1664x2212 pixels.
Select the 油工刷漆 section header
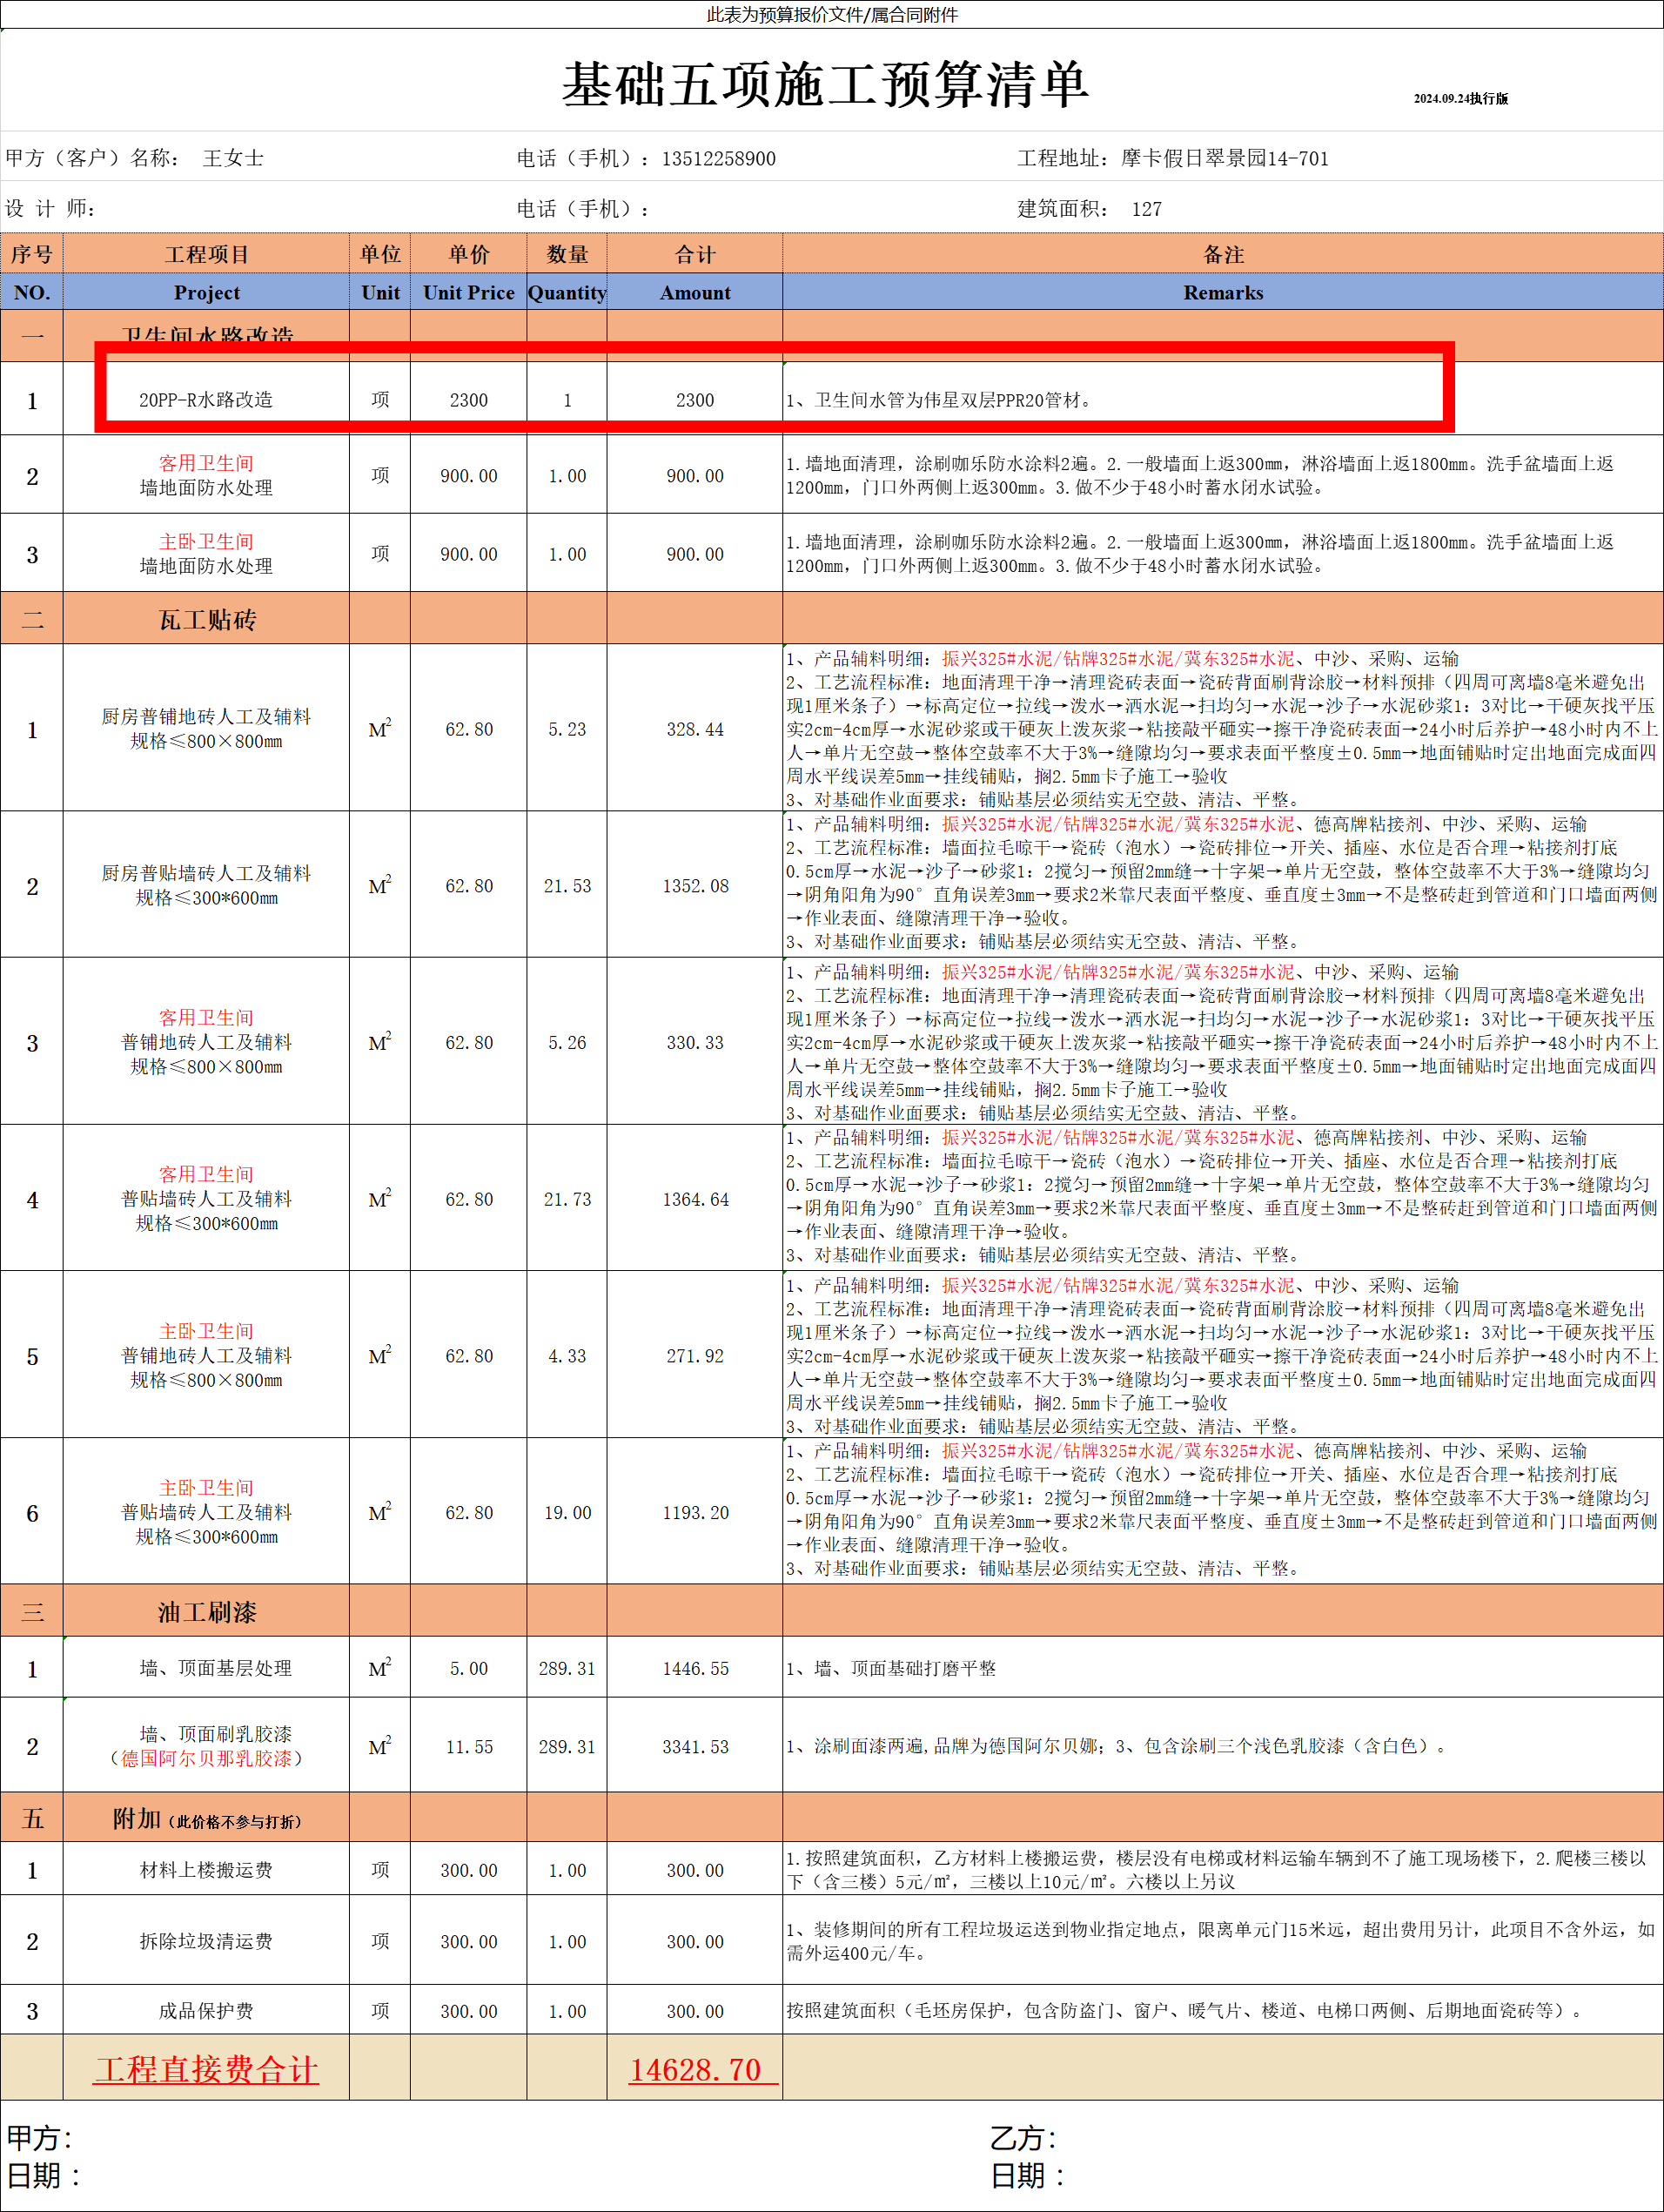tap(206, 1612)
